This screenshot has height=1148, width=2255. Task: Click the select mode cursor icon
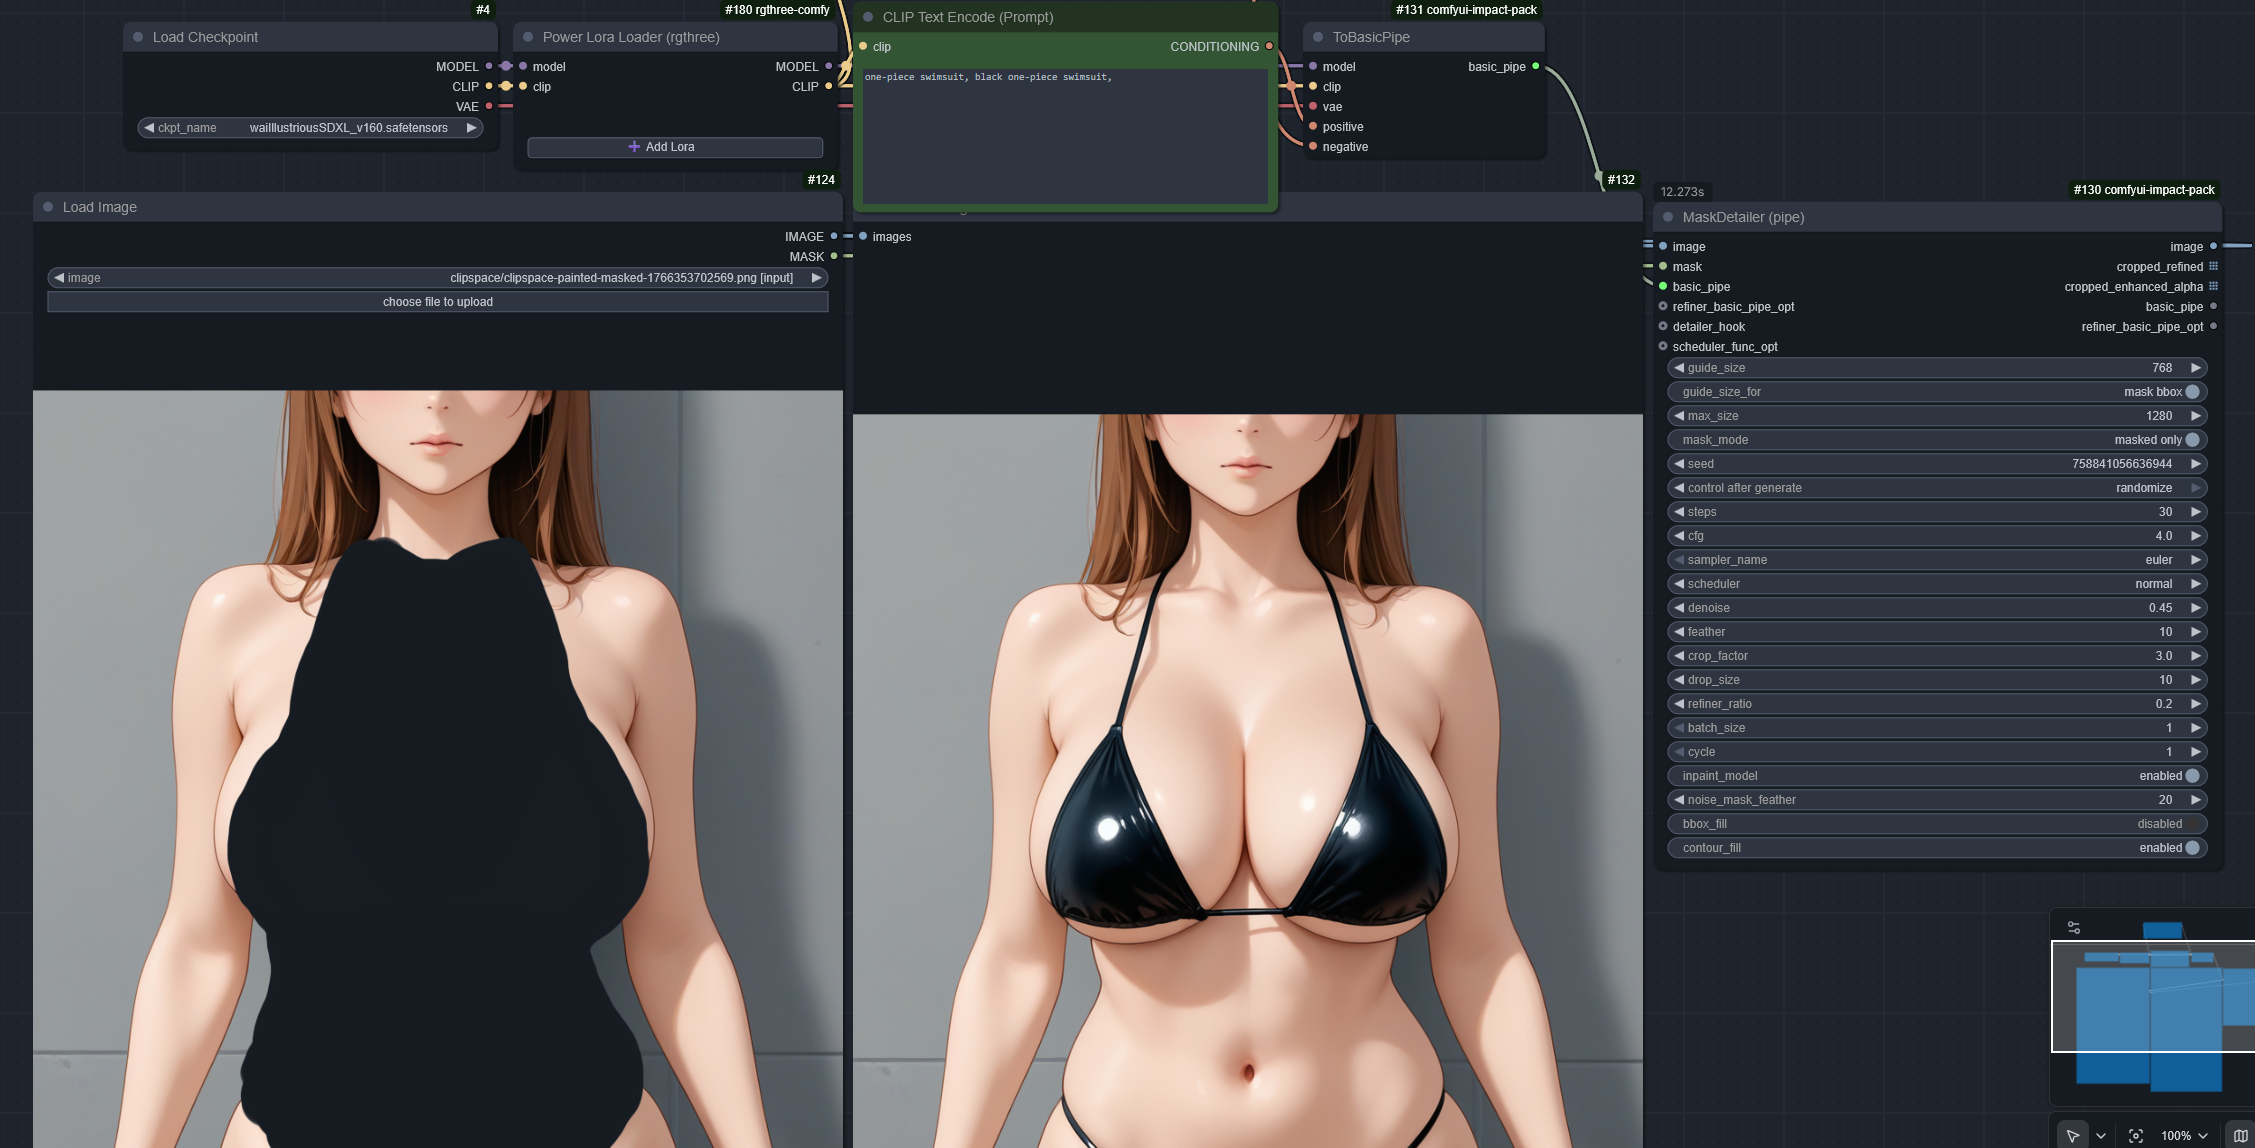click(2073, 1135)
